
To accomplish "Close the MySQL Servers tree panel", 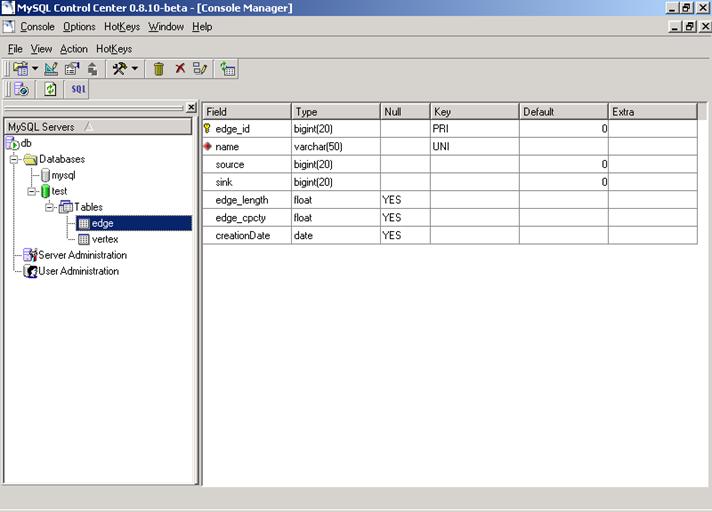I will [192, 107].
